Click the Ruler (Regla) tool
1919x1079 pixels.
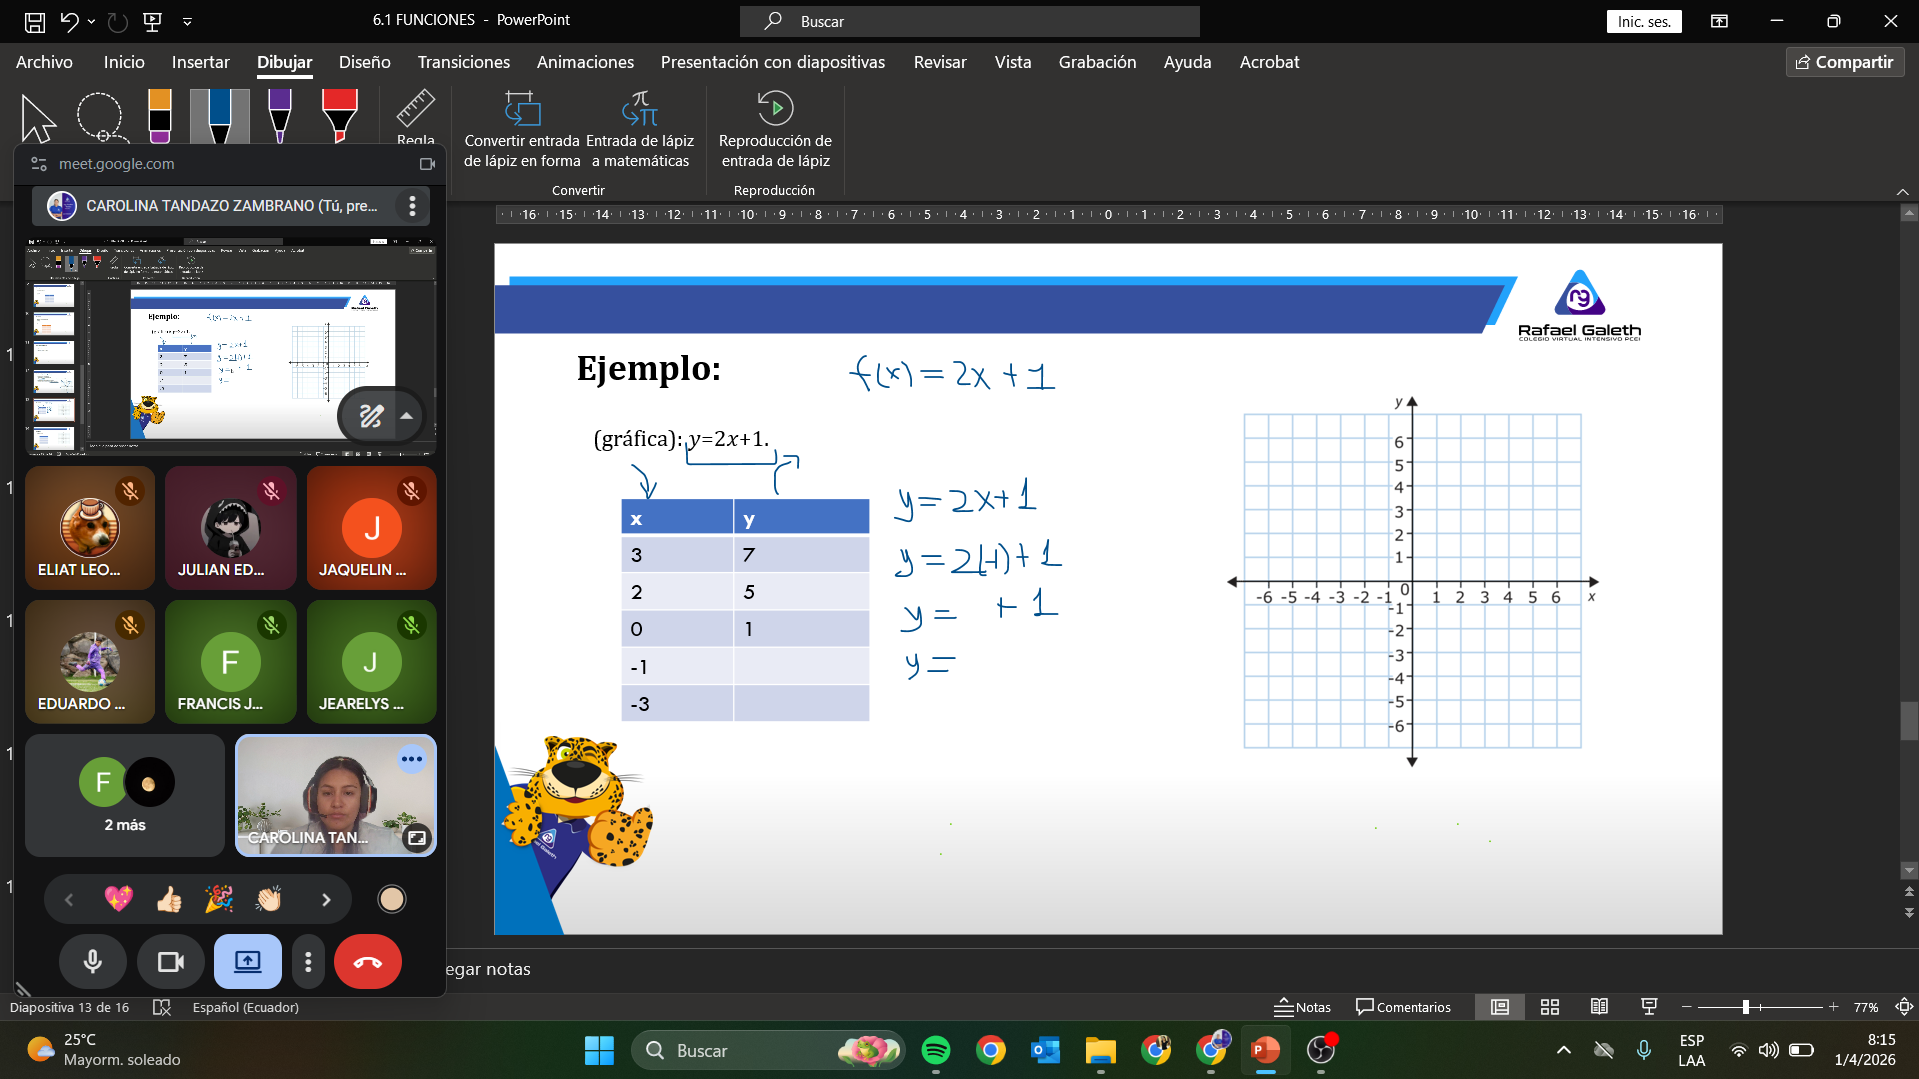(x=415, y=117)
